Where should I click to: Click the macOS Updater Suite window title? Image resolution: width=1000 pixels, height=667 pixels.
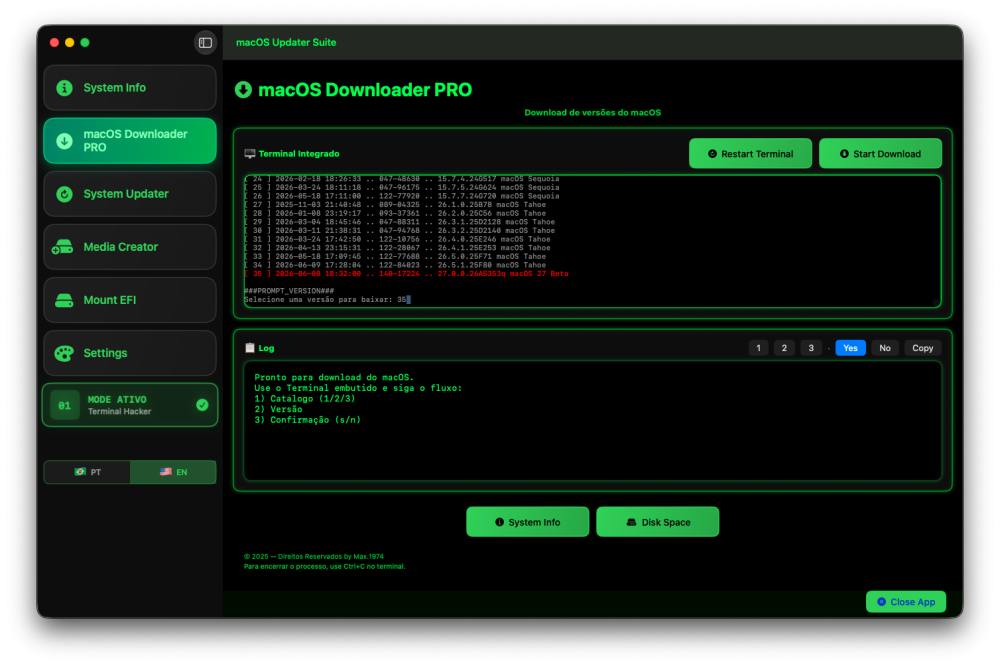pyautogui.click(x=286, y=43)
